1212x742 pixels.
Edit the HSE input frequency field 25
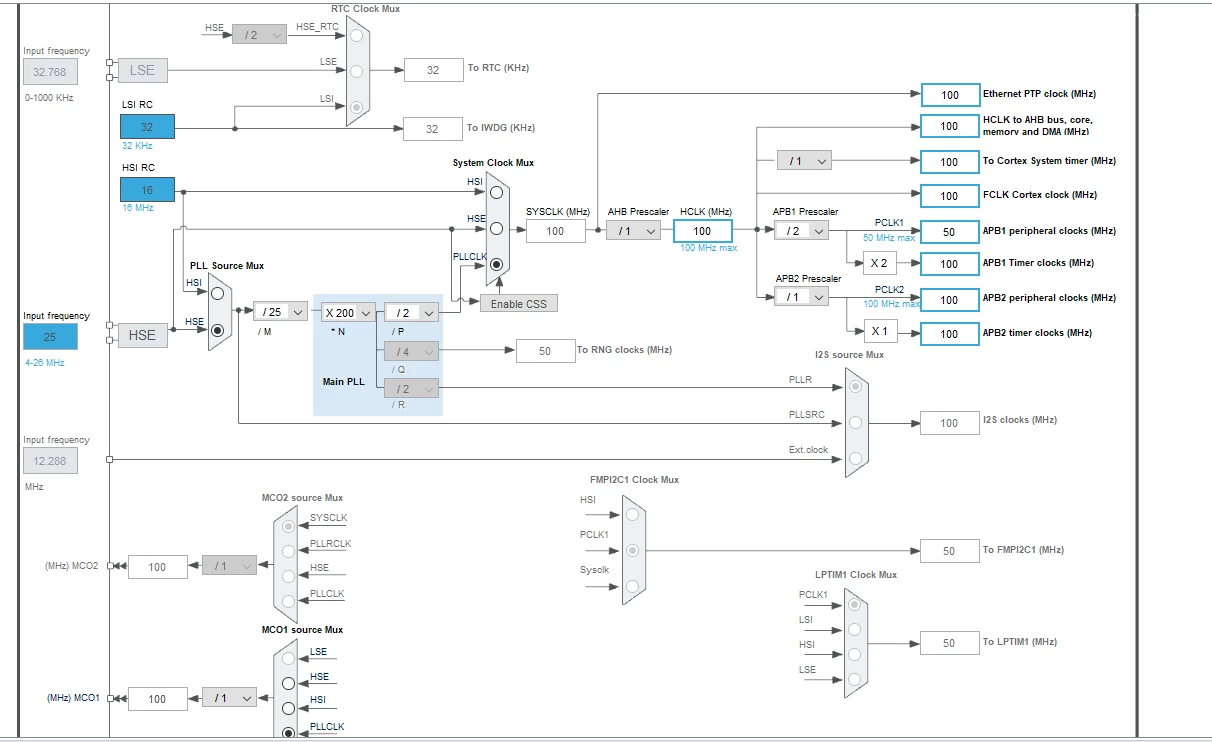[50, 337]
